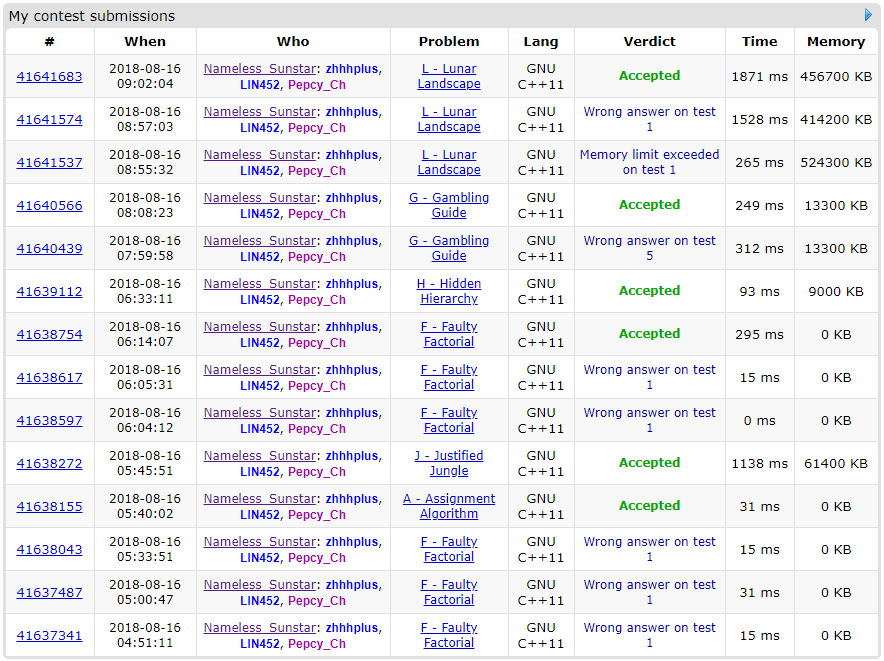Screen dimensions: 884x661
Task: Select the 2018-08-16 04:51:11 timestamp
Action: click(x=145, y=635)
